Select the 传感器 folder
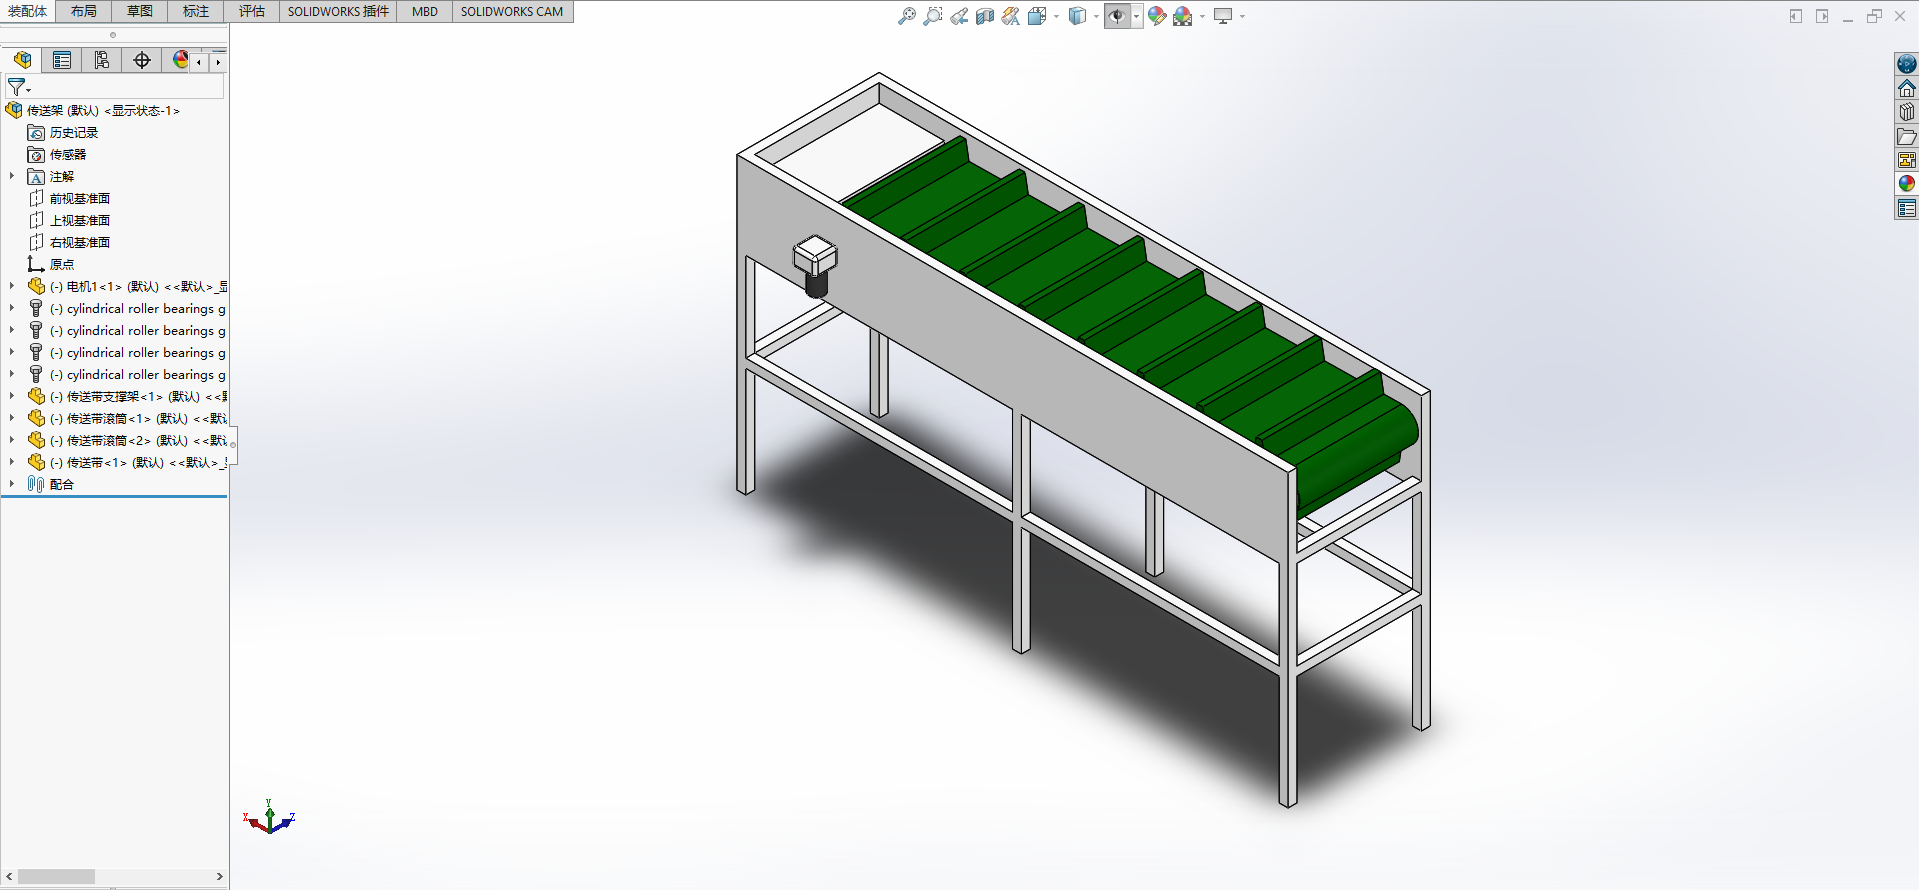Screen dimensions: 1919x890 pos(57,155)
